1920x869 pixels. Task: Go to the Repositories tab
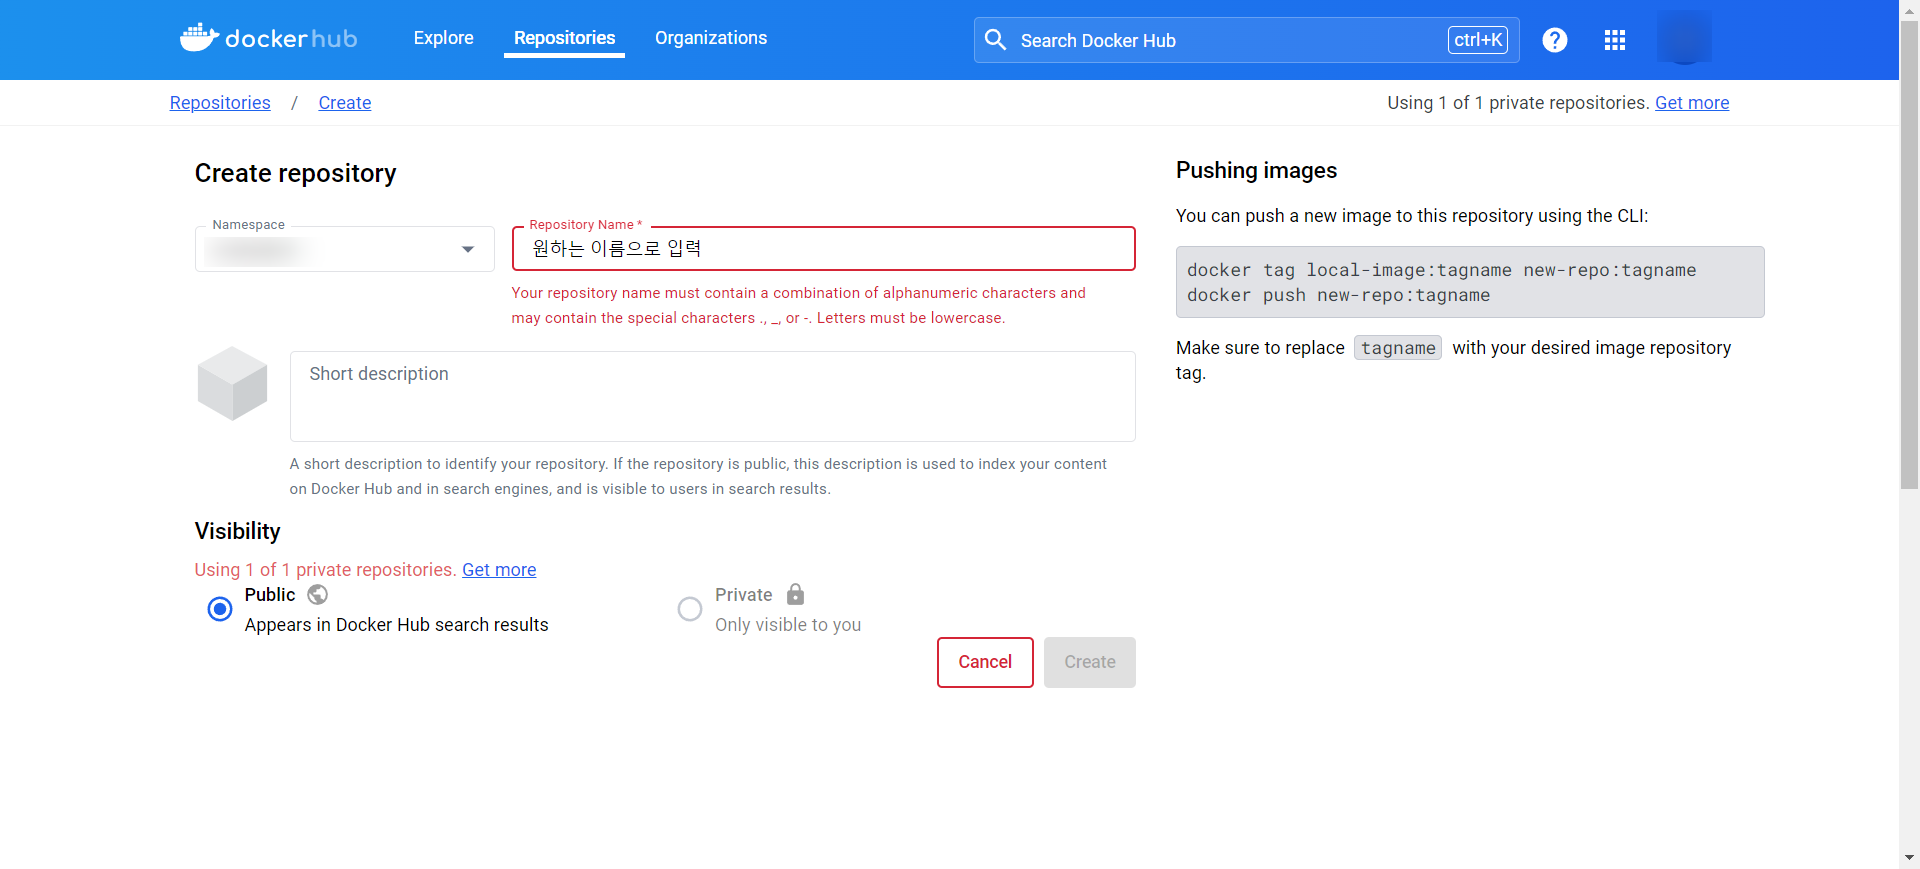pyautogui.click(x=564, y=38)
